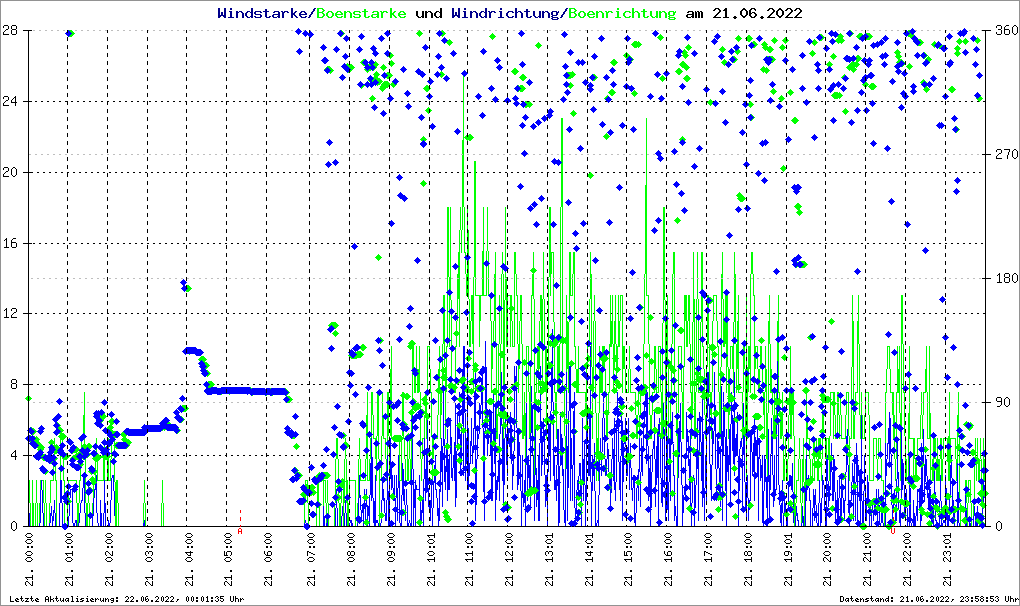Click wind speed axis value 24

coord(9,101)
